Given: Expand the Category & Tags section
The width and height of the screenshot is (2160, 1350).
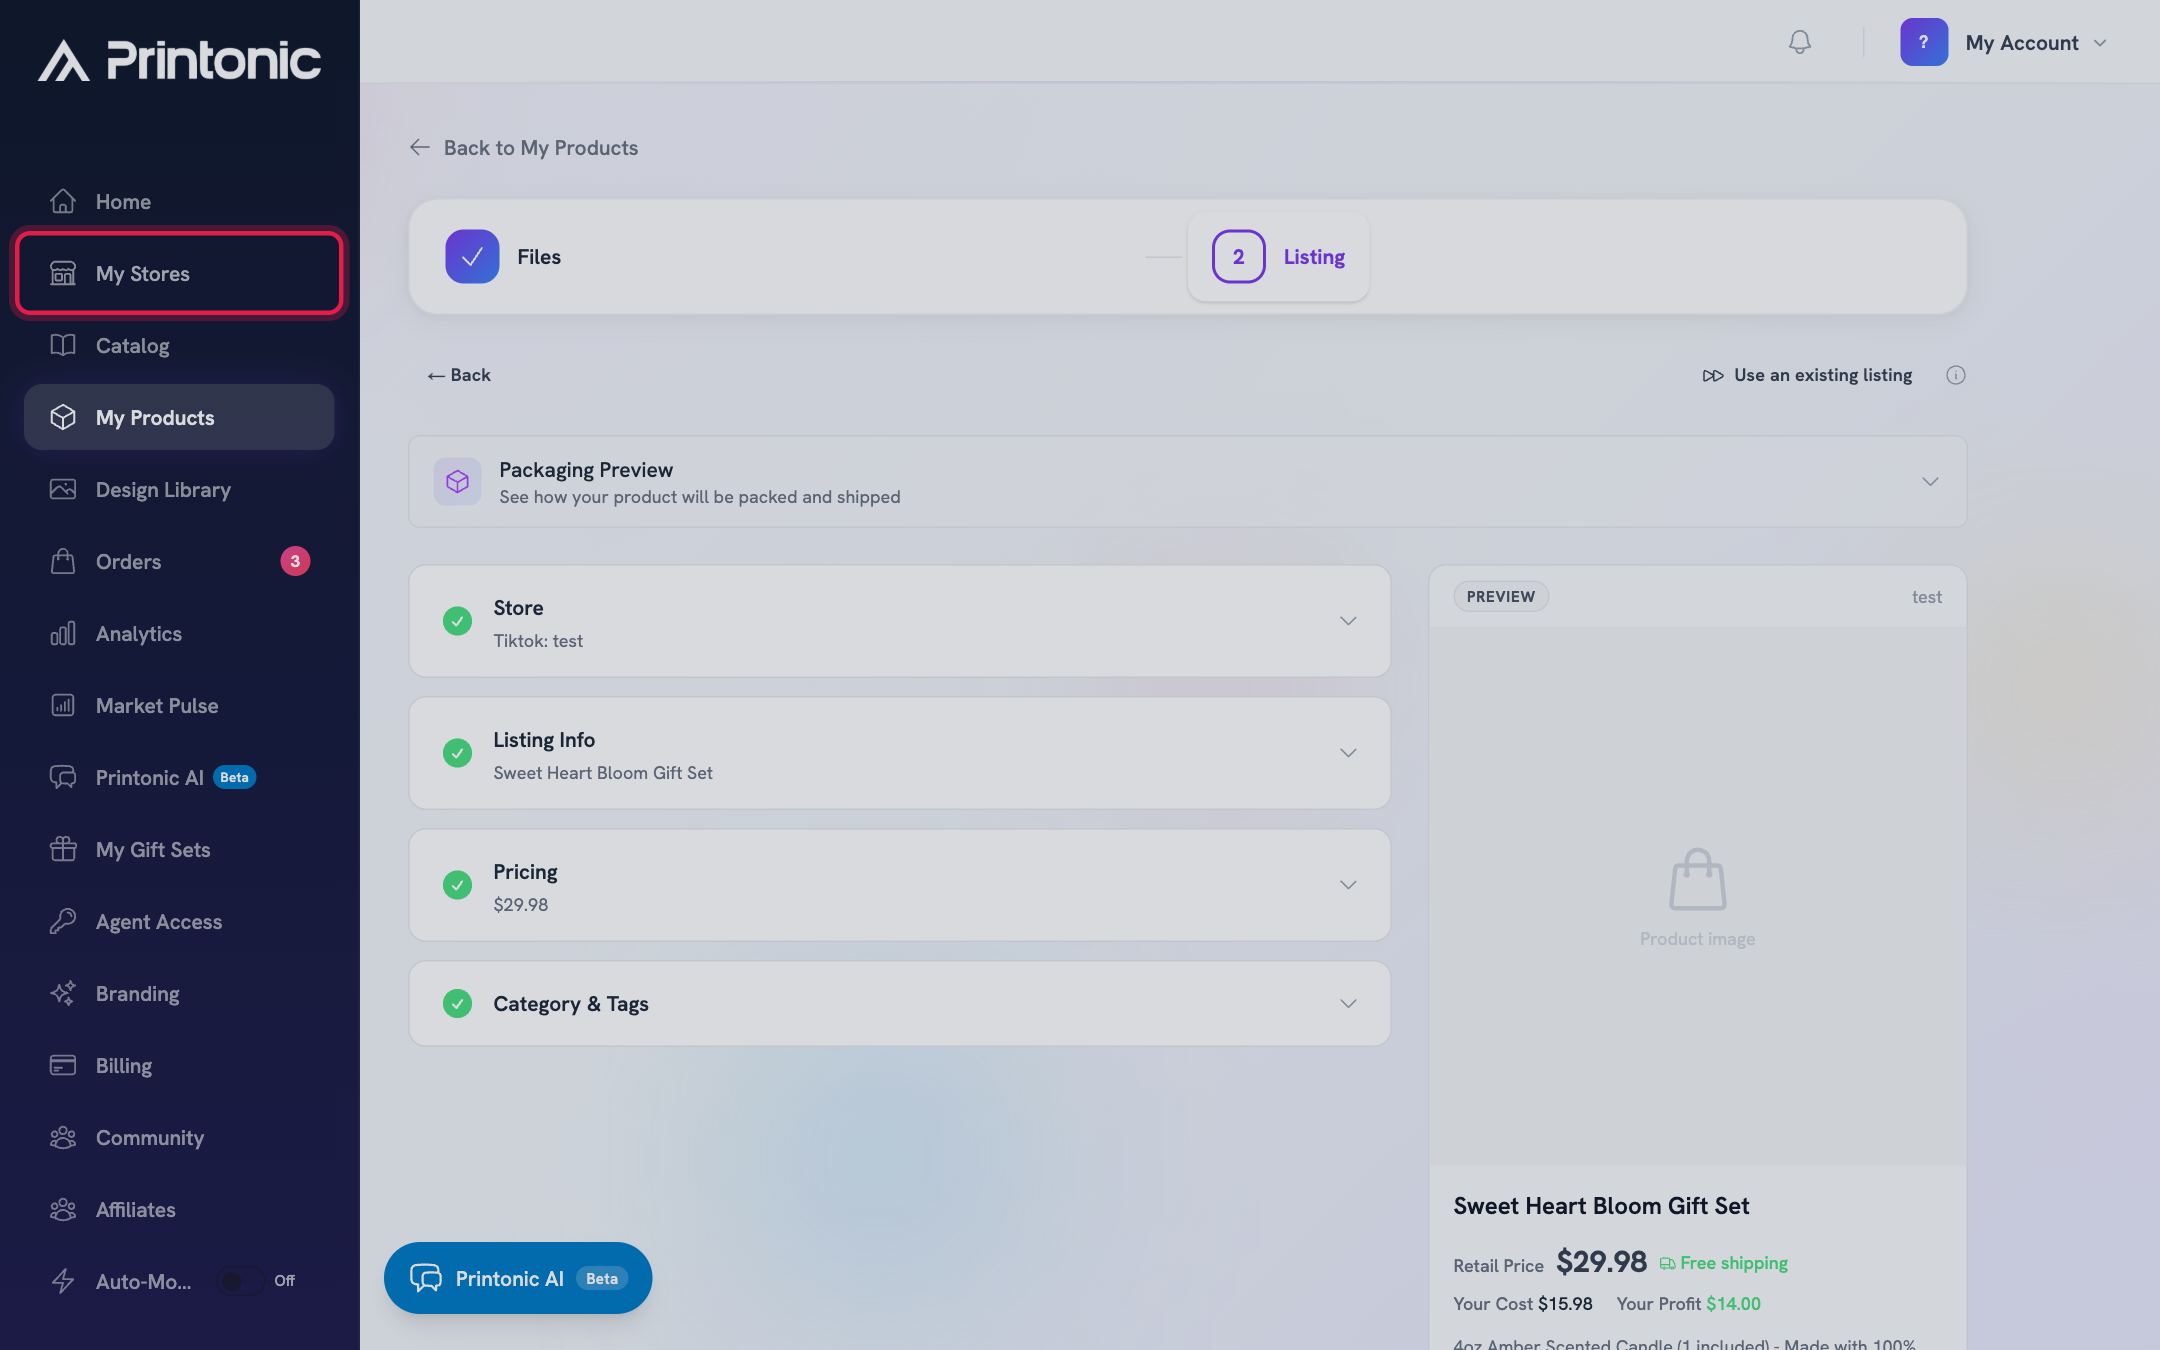Looking at the screenshot, I should [1348, 1004].
